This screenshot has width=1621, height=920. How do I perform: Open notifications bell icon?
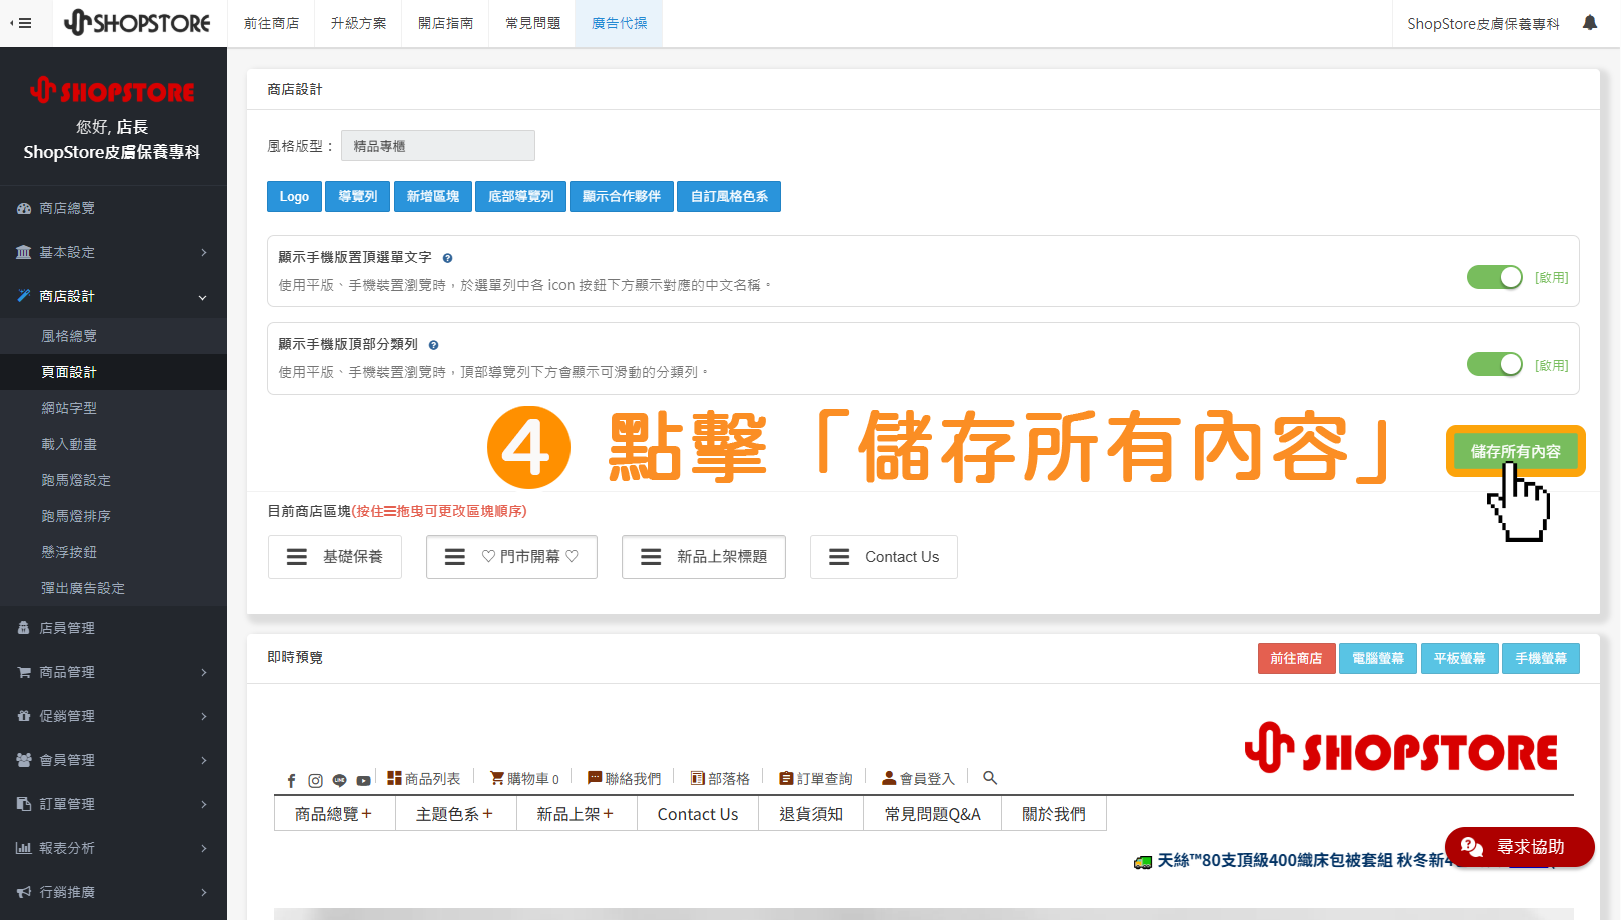point(1589,23)
